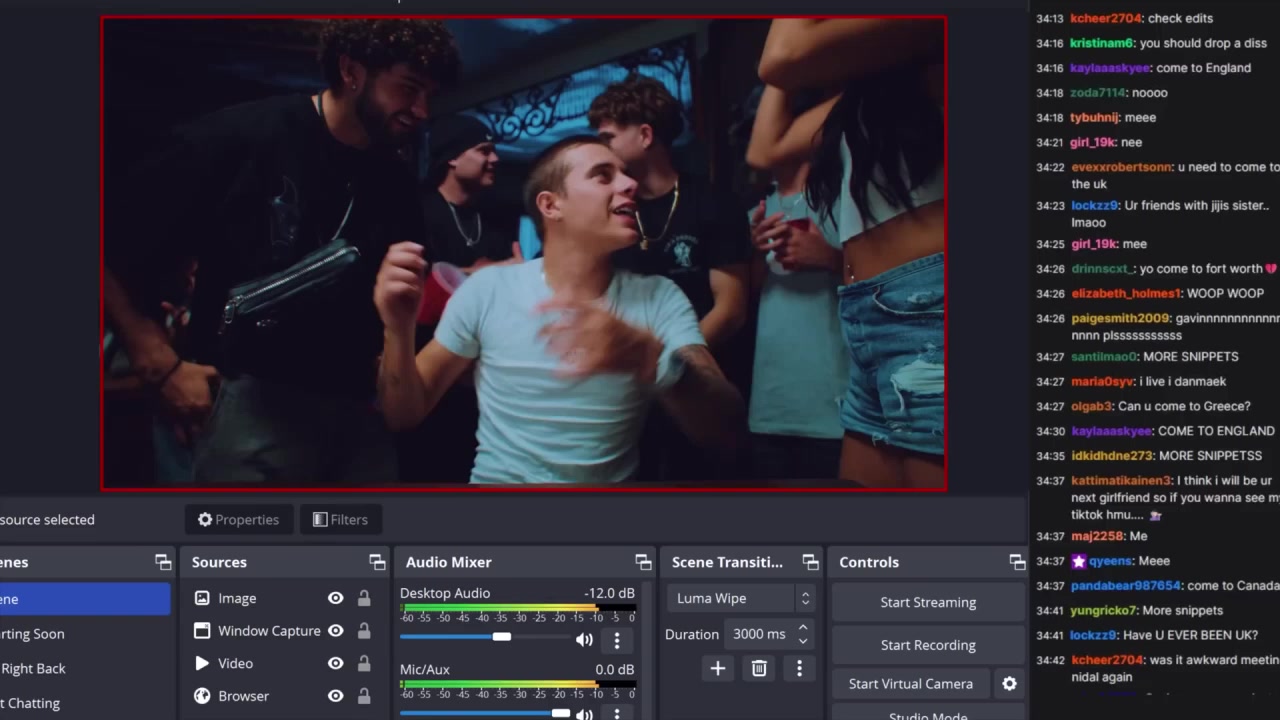Image resolution: width=1280 pixels, height=720 pixels.
Task: Toggle visibility of the Video source
Action: (x=336, y=663)
